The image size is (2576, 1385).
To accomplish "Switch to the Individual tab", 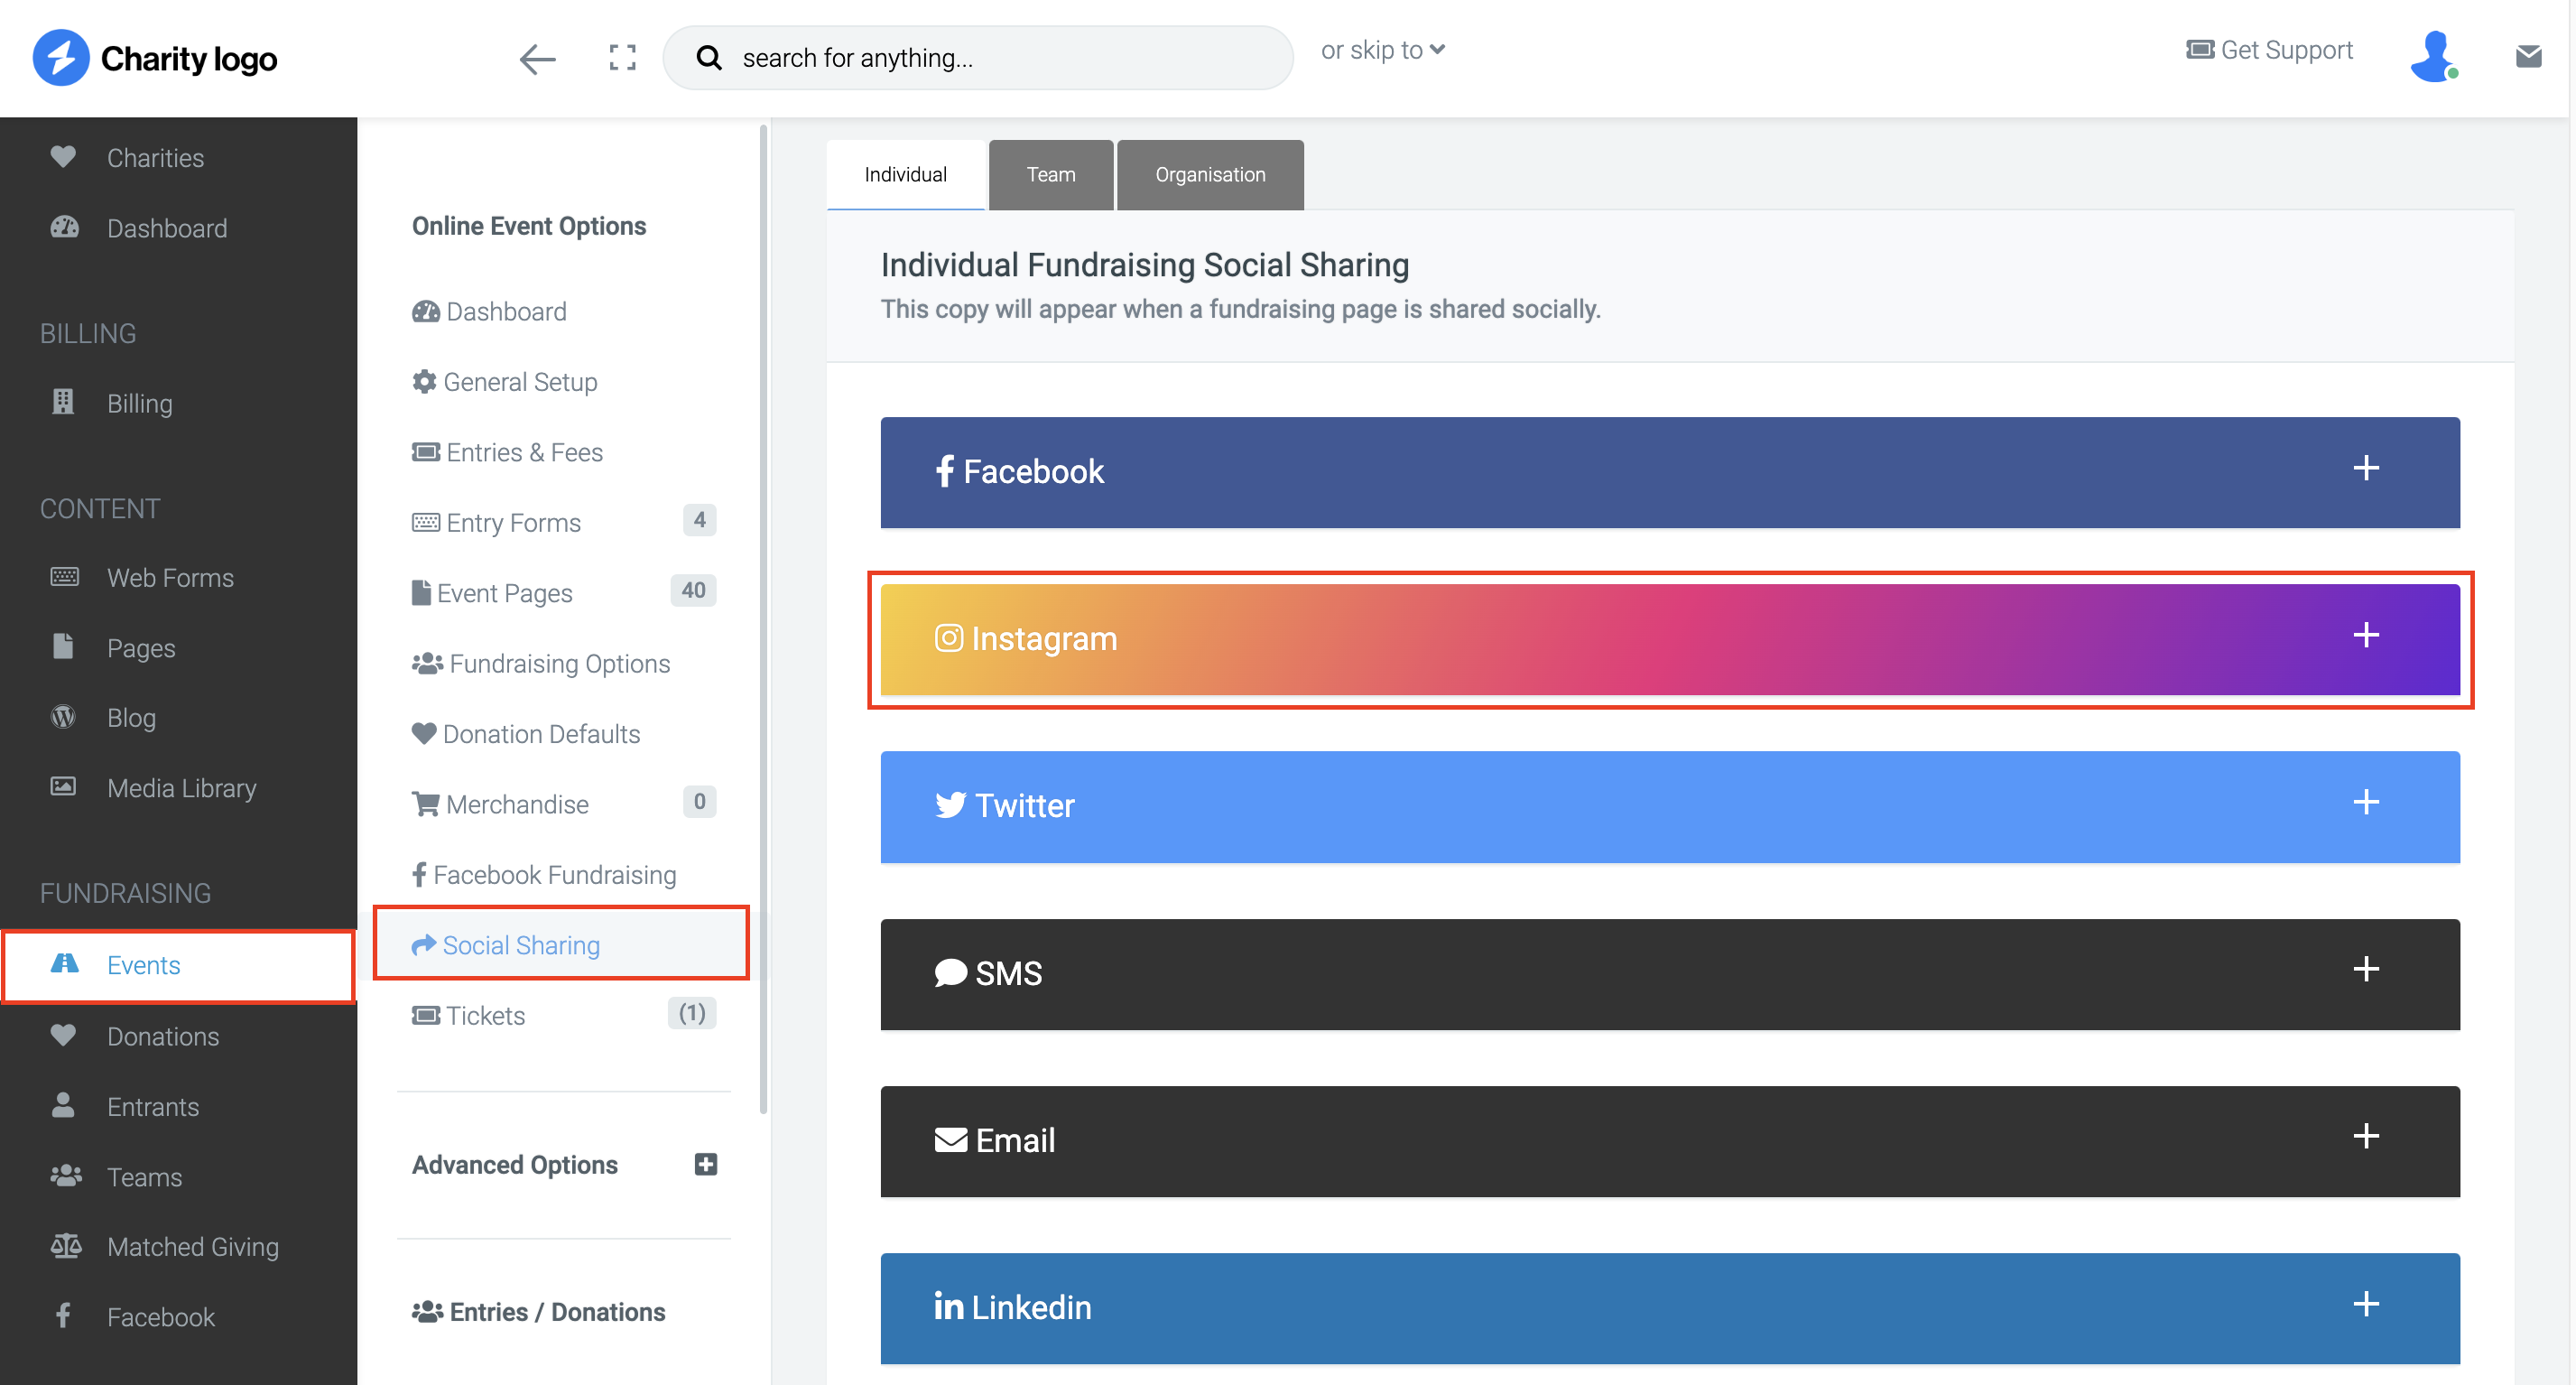I will point(905,175).
